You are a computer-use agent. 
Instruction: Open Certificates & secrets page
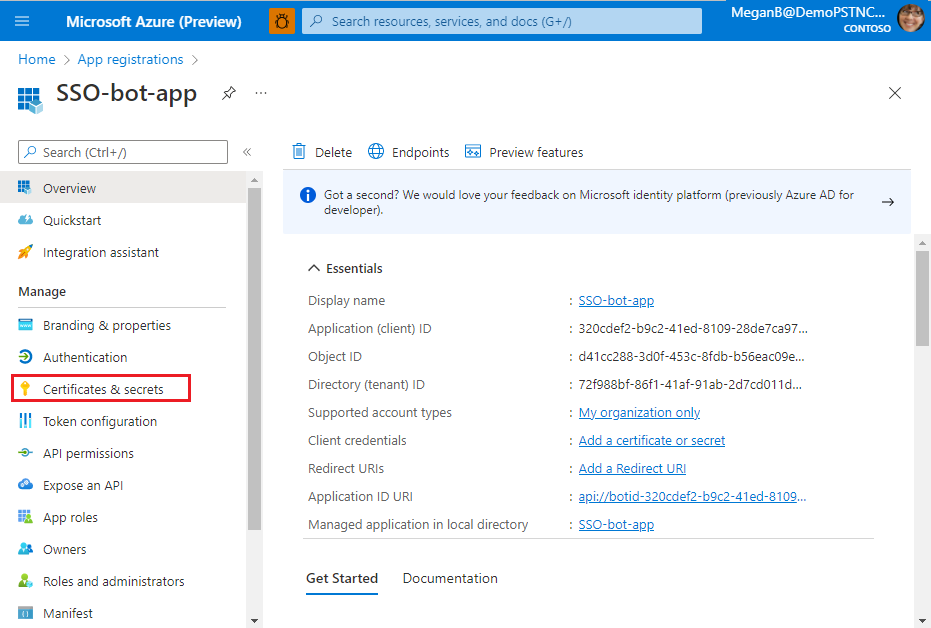(x=101, y=389)
